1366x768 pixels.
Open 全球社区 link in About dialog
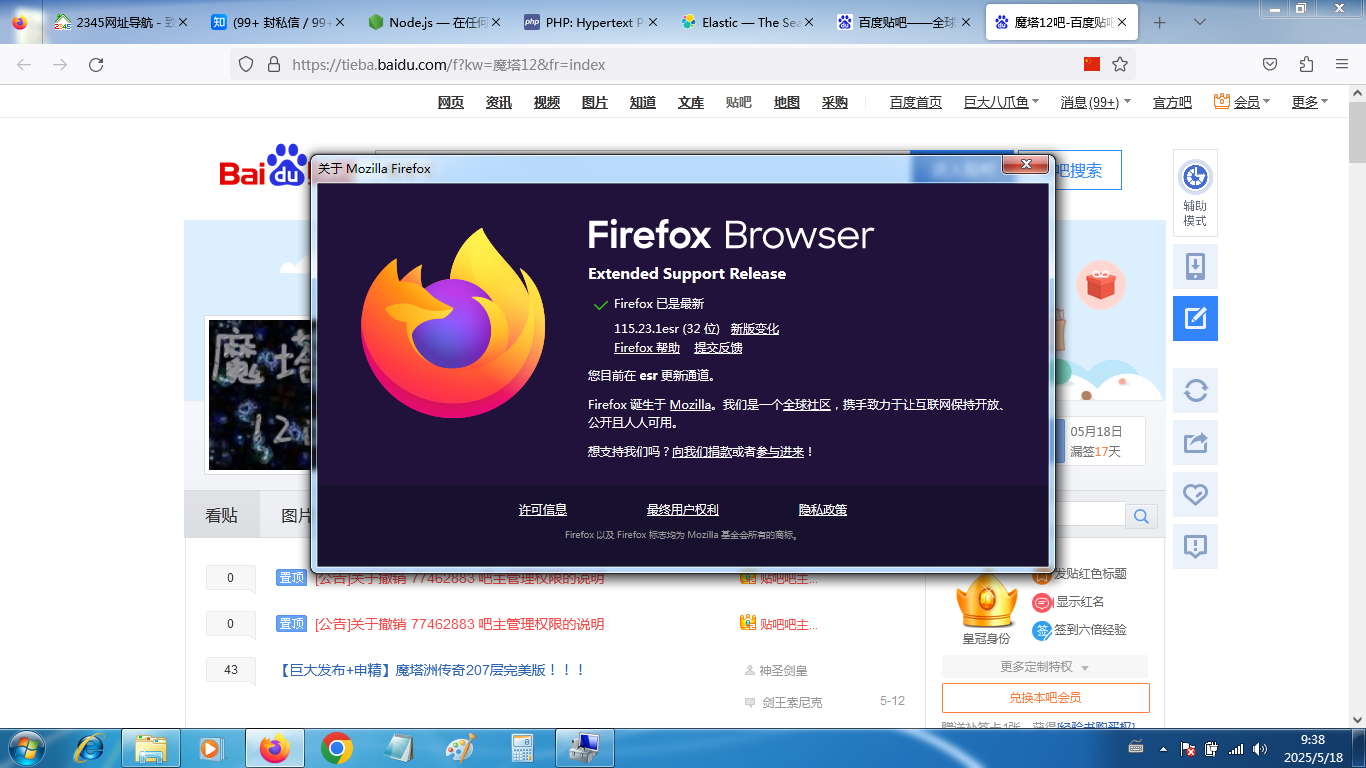click(x=807, y=405)
